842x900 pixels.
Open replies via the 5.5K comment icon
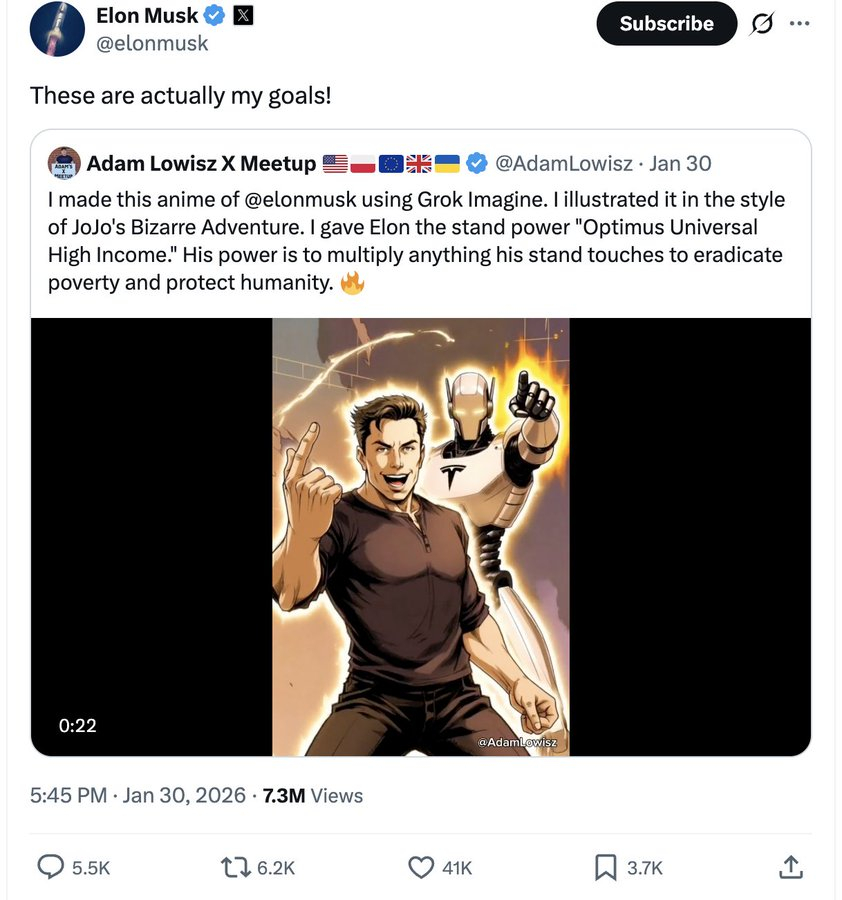pyautogui.click(x=51, y=868)
